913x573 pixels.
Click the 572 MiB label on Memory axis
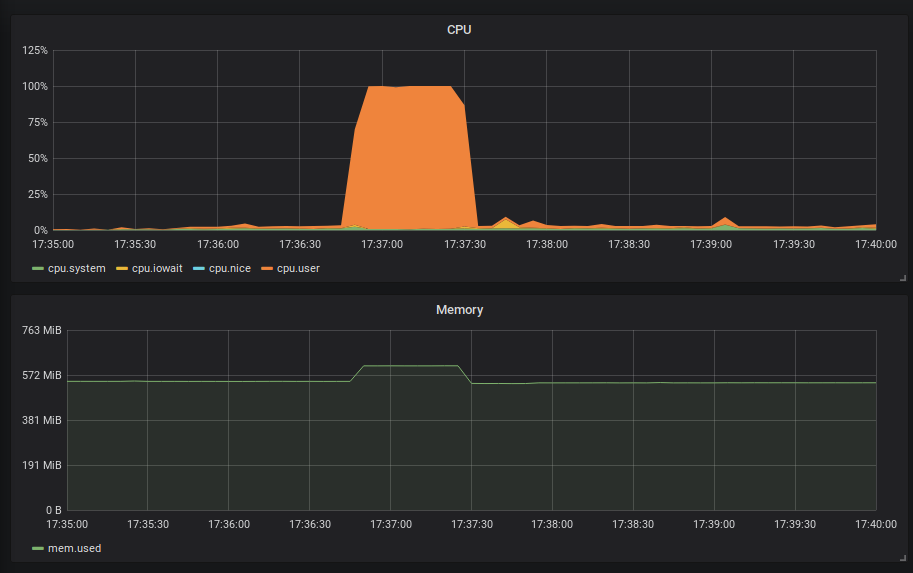point(42,376)
